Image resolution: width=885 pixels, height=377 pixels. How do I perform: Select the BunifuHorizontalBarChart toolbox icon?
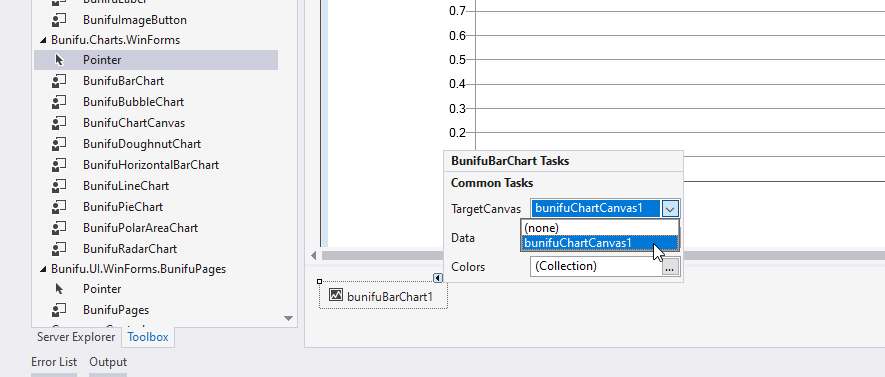[x=59, y=165]
